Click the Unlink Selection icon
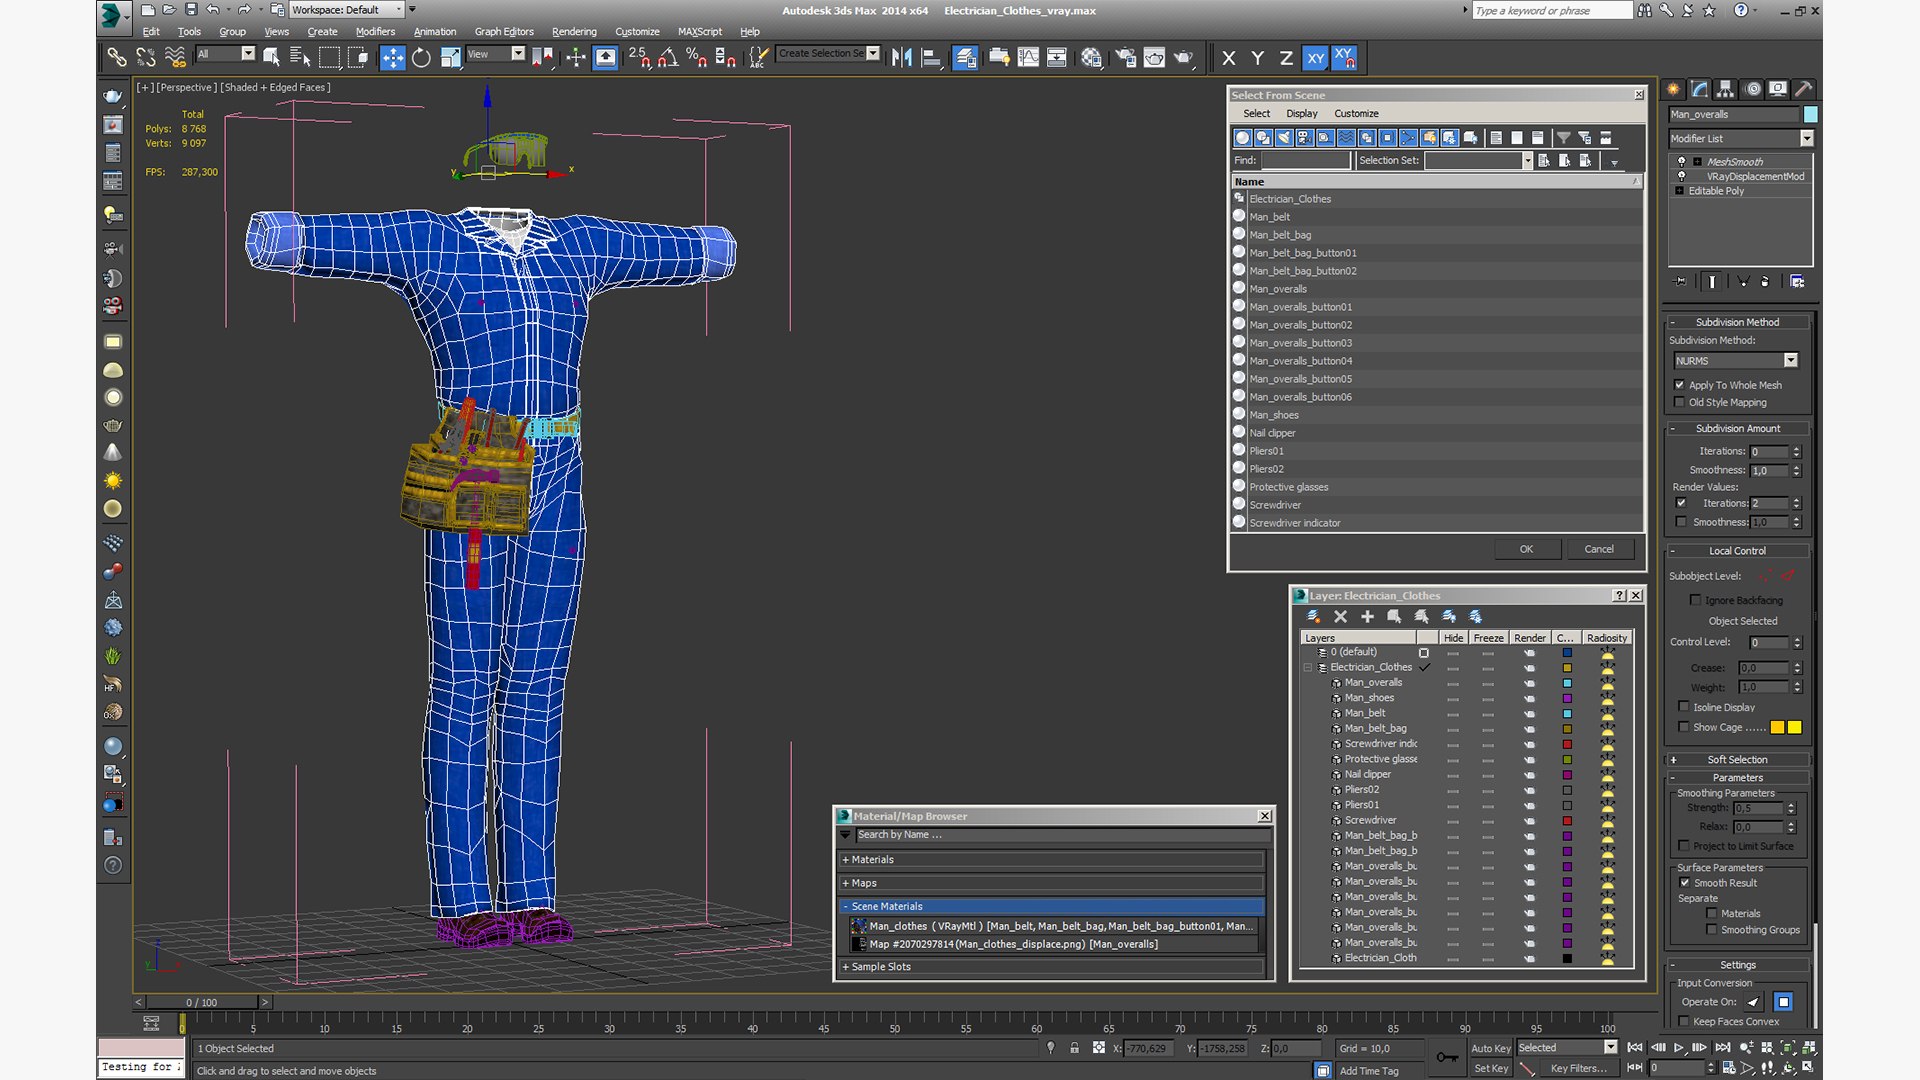This screenshot has width=1920, height=1080. (x=146, y=58)
